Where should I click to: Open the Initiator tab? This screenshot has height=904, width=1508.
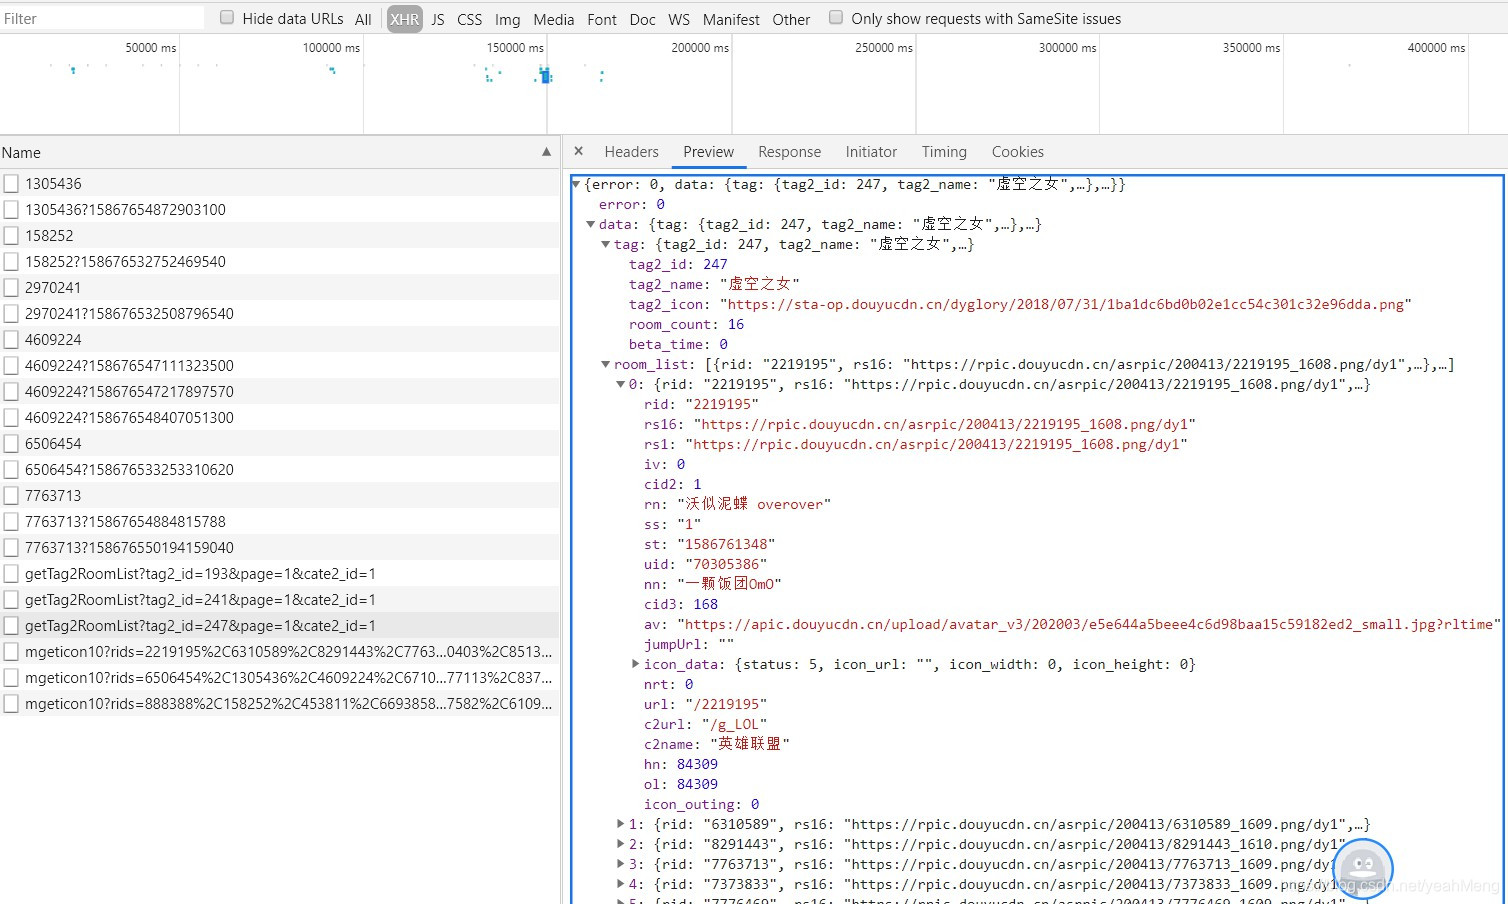tap(871, 152)
